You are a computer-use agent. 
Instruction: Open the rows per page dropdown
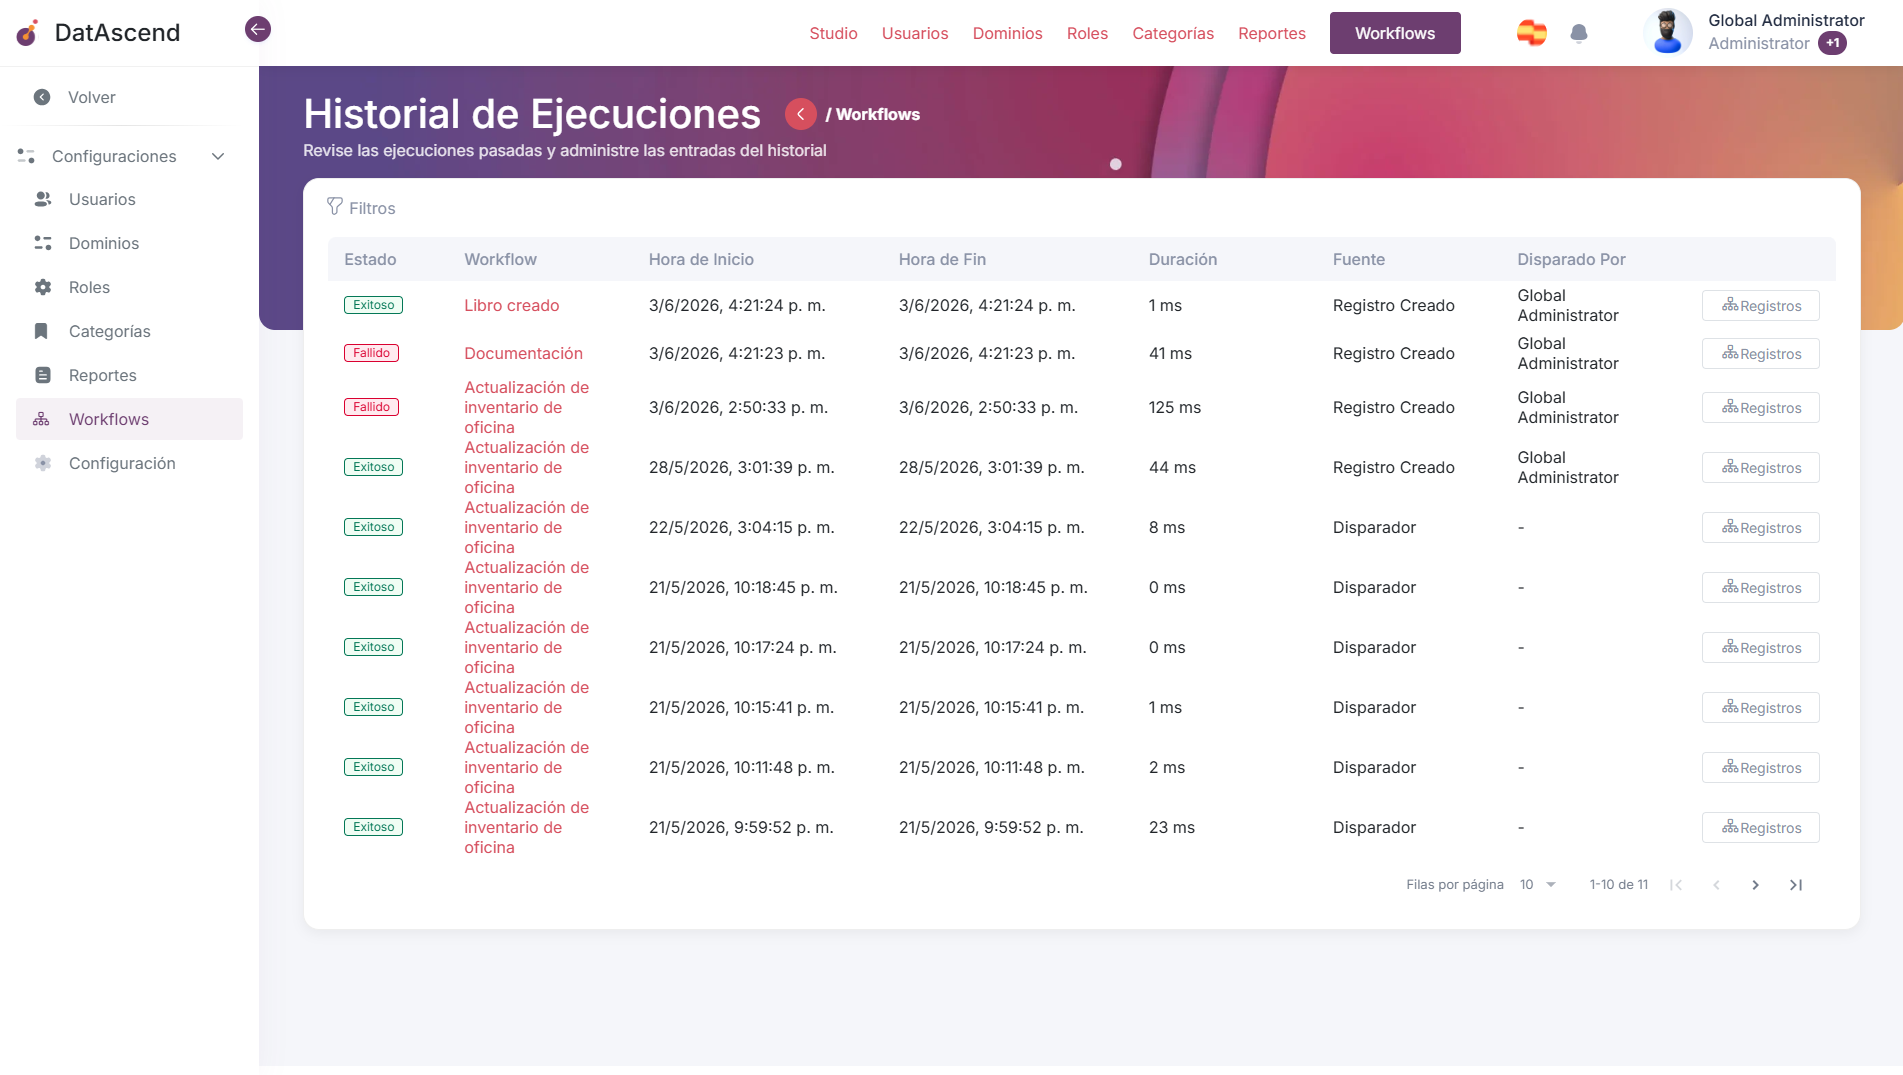click(x=1538, y=884)
